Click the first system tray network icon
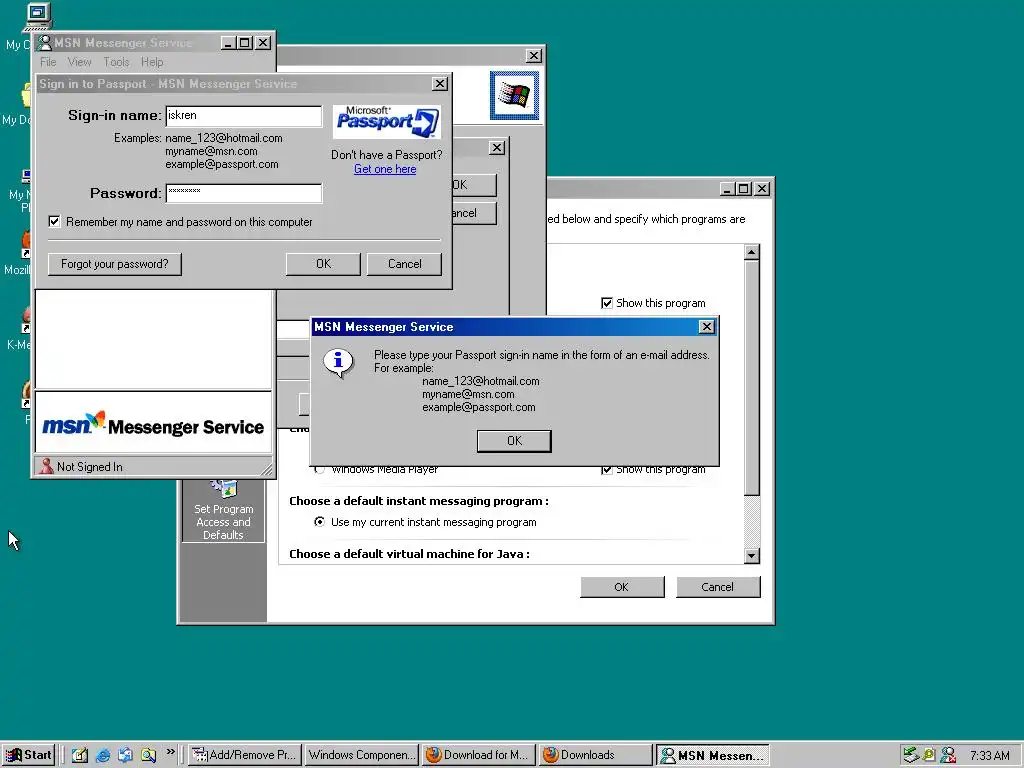The image size is (1024, 768). pos(910,755)
